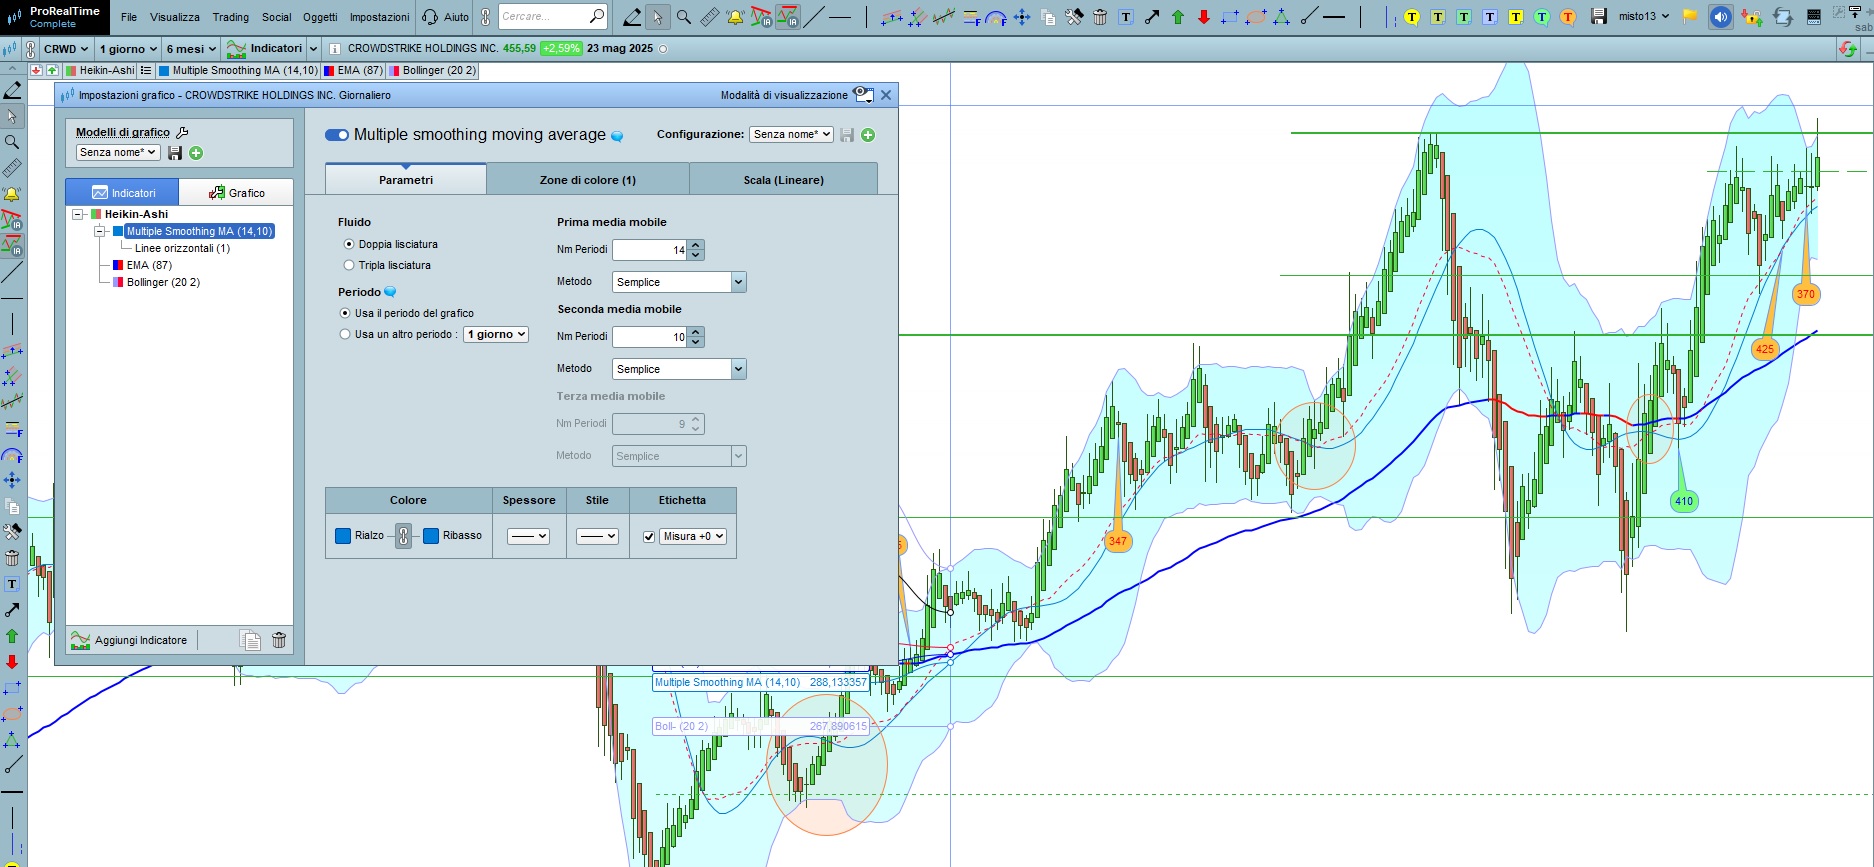Switch to the Zone di colore (1) tab

tap(588, 180)
